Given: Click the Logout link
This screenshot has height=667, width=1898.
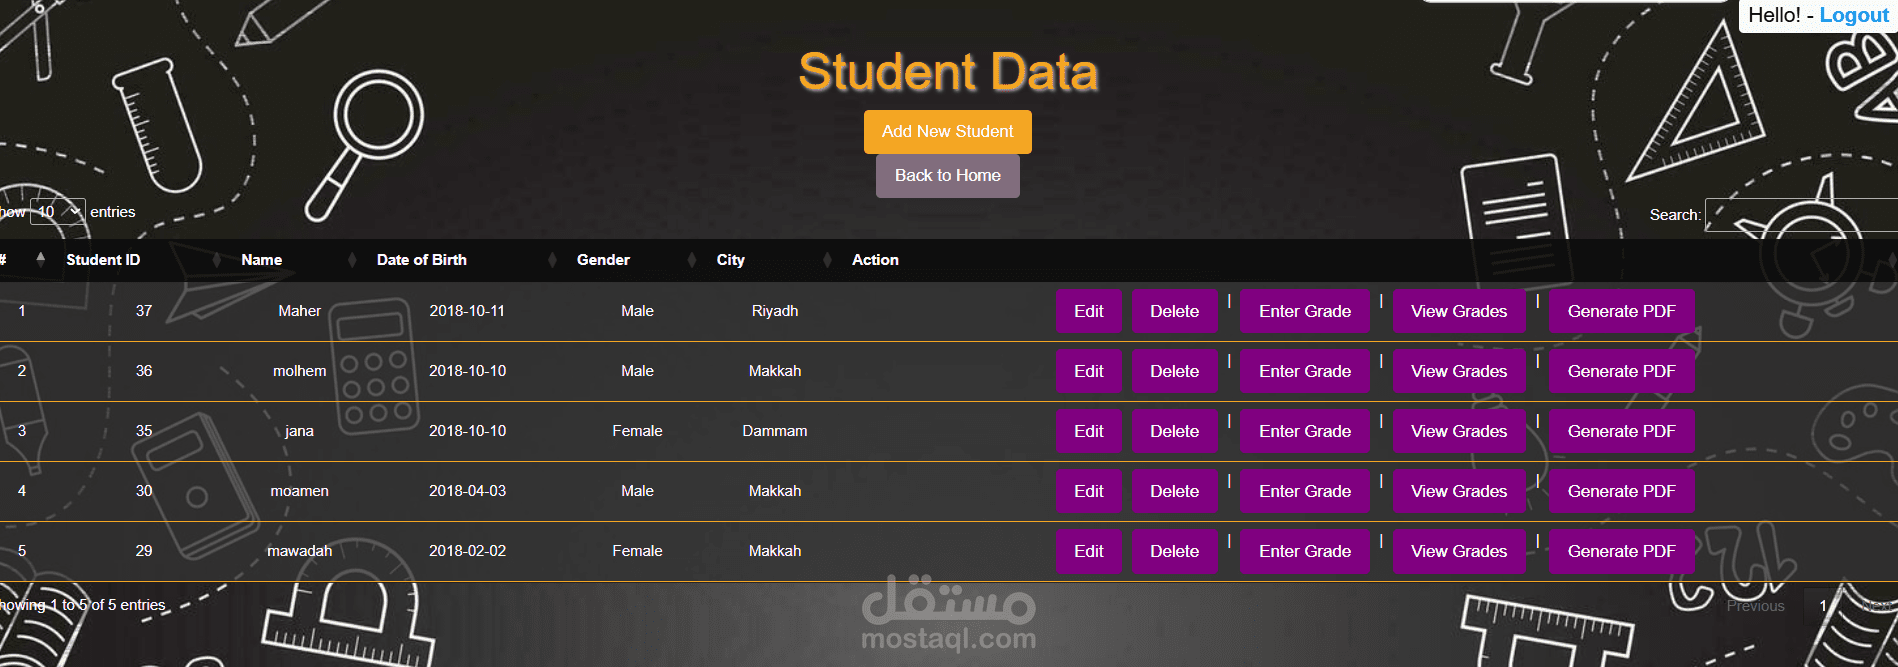Looking at the screenshot, I should (x=1854, y=15).
